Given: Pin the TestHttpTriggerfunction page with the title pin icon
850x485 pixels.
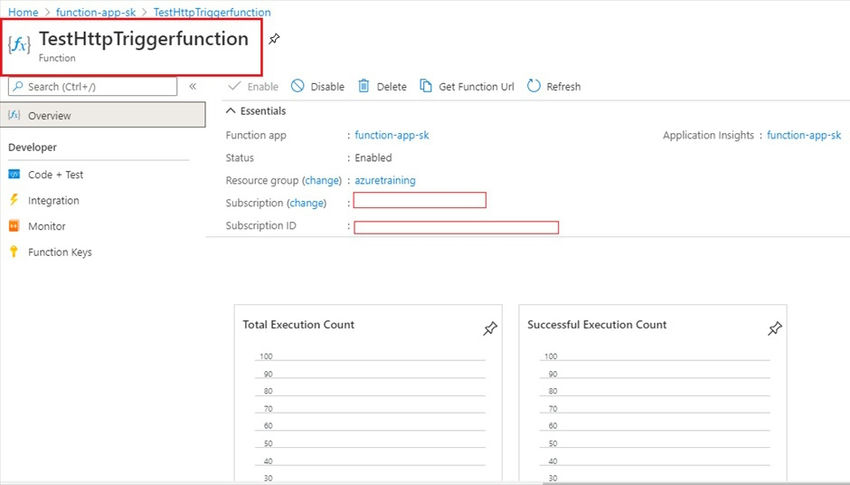Looking at the screenshot, I should click(274, 39).
